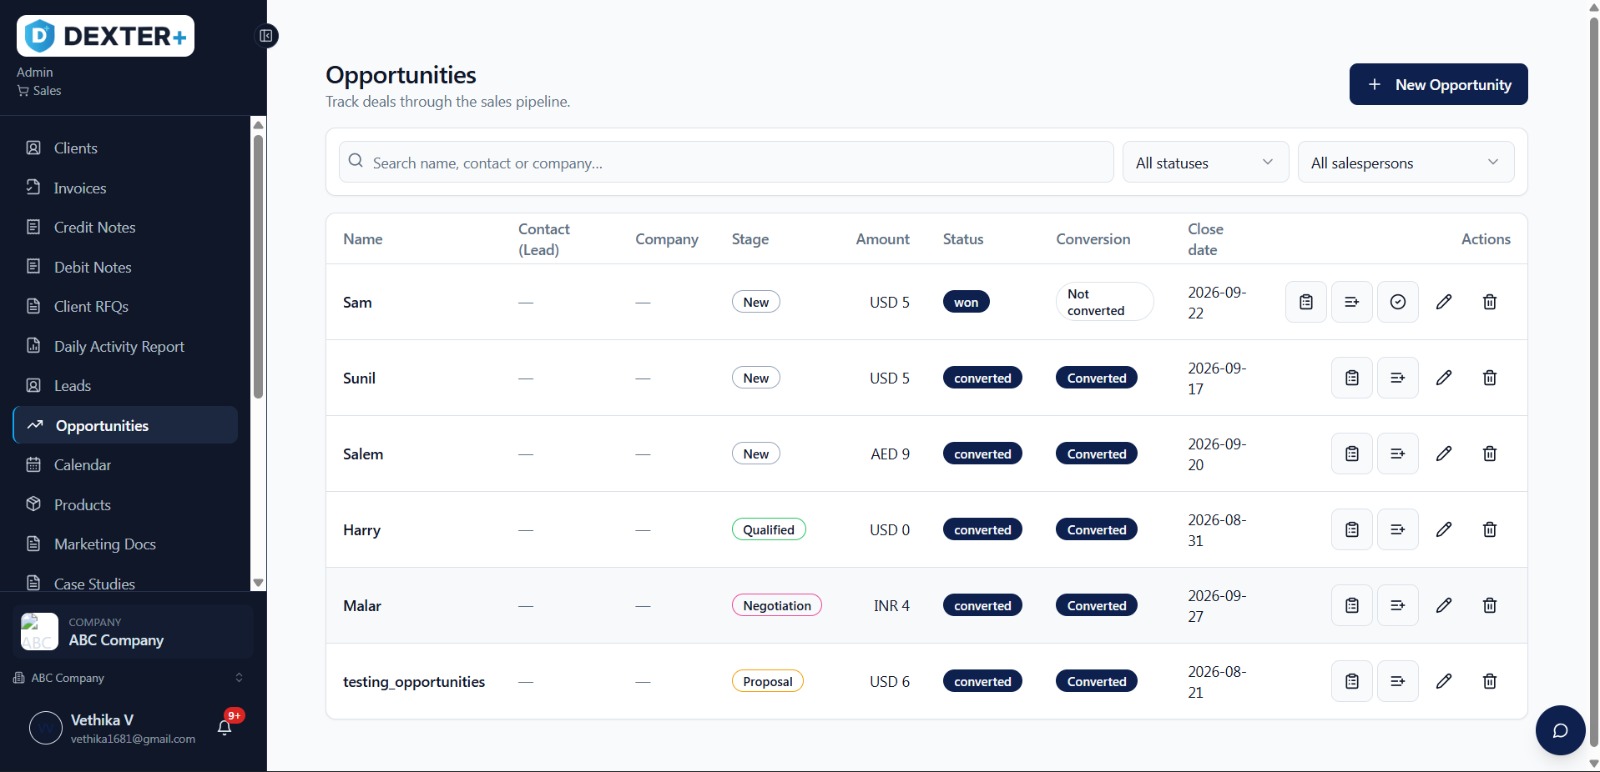
Task: Open Credit Notes in the sidebar
Action: click(125, 227)
